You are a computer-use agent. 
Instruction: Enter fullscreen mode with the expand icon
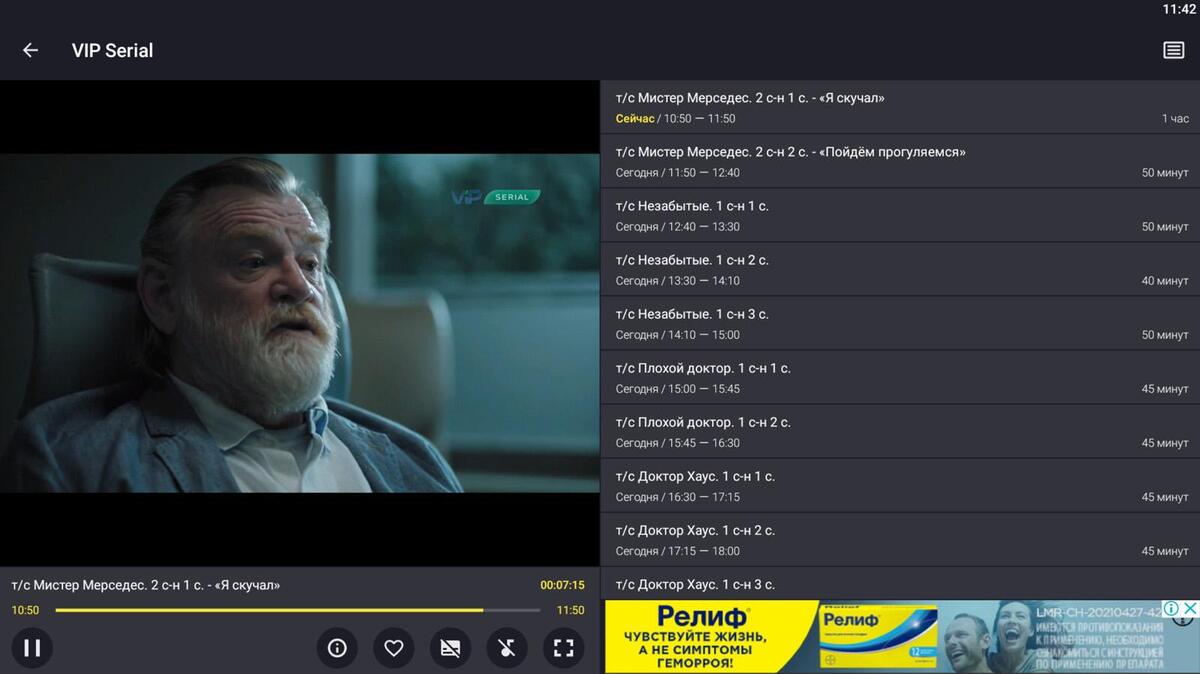(x=563, y=648)
